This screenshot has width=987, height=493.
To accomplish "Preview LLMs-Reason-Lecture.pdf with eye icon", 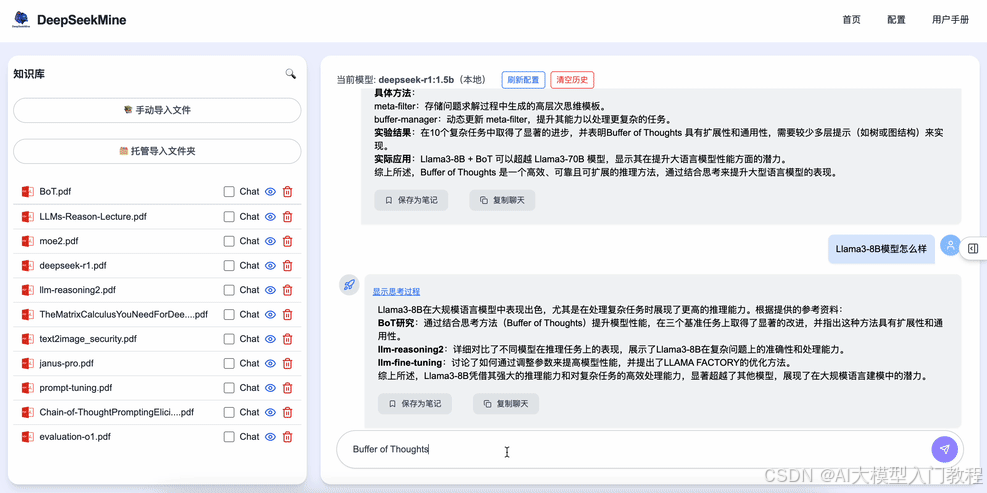I will 271,217.
